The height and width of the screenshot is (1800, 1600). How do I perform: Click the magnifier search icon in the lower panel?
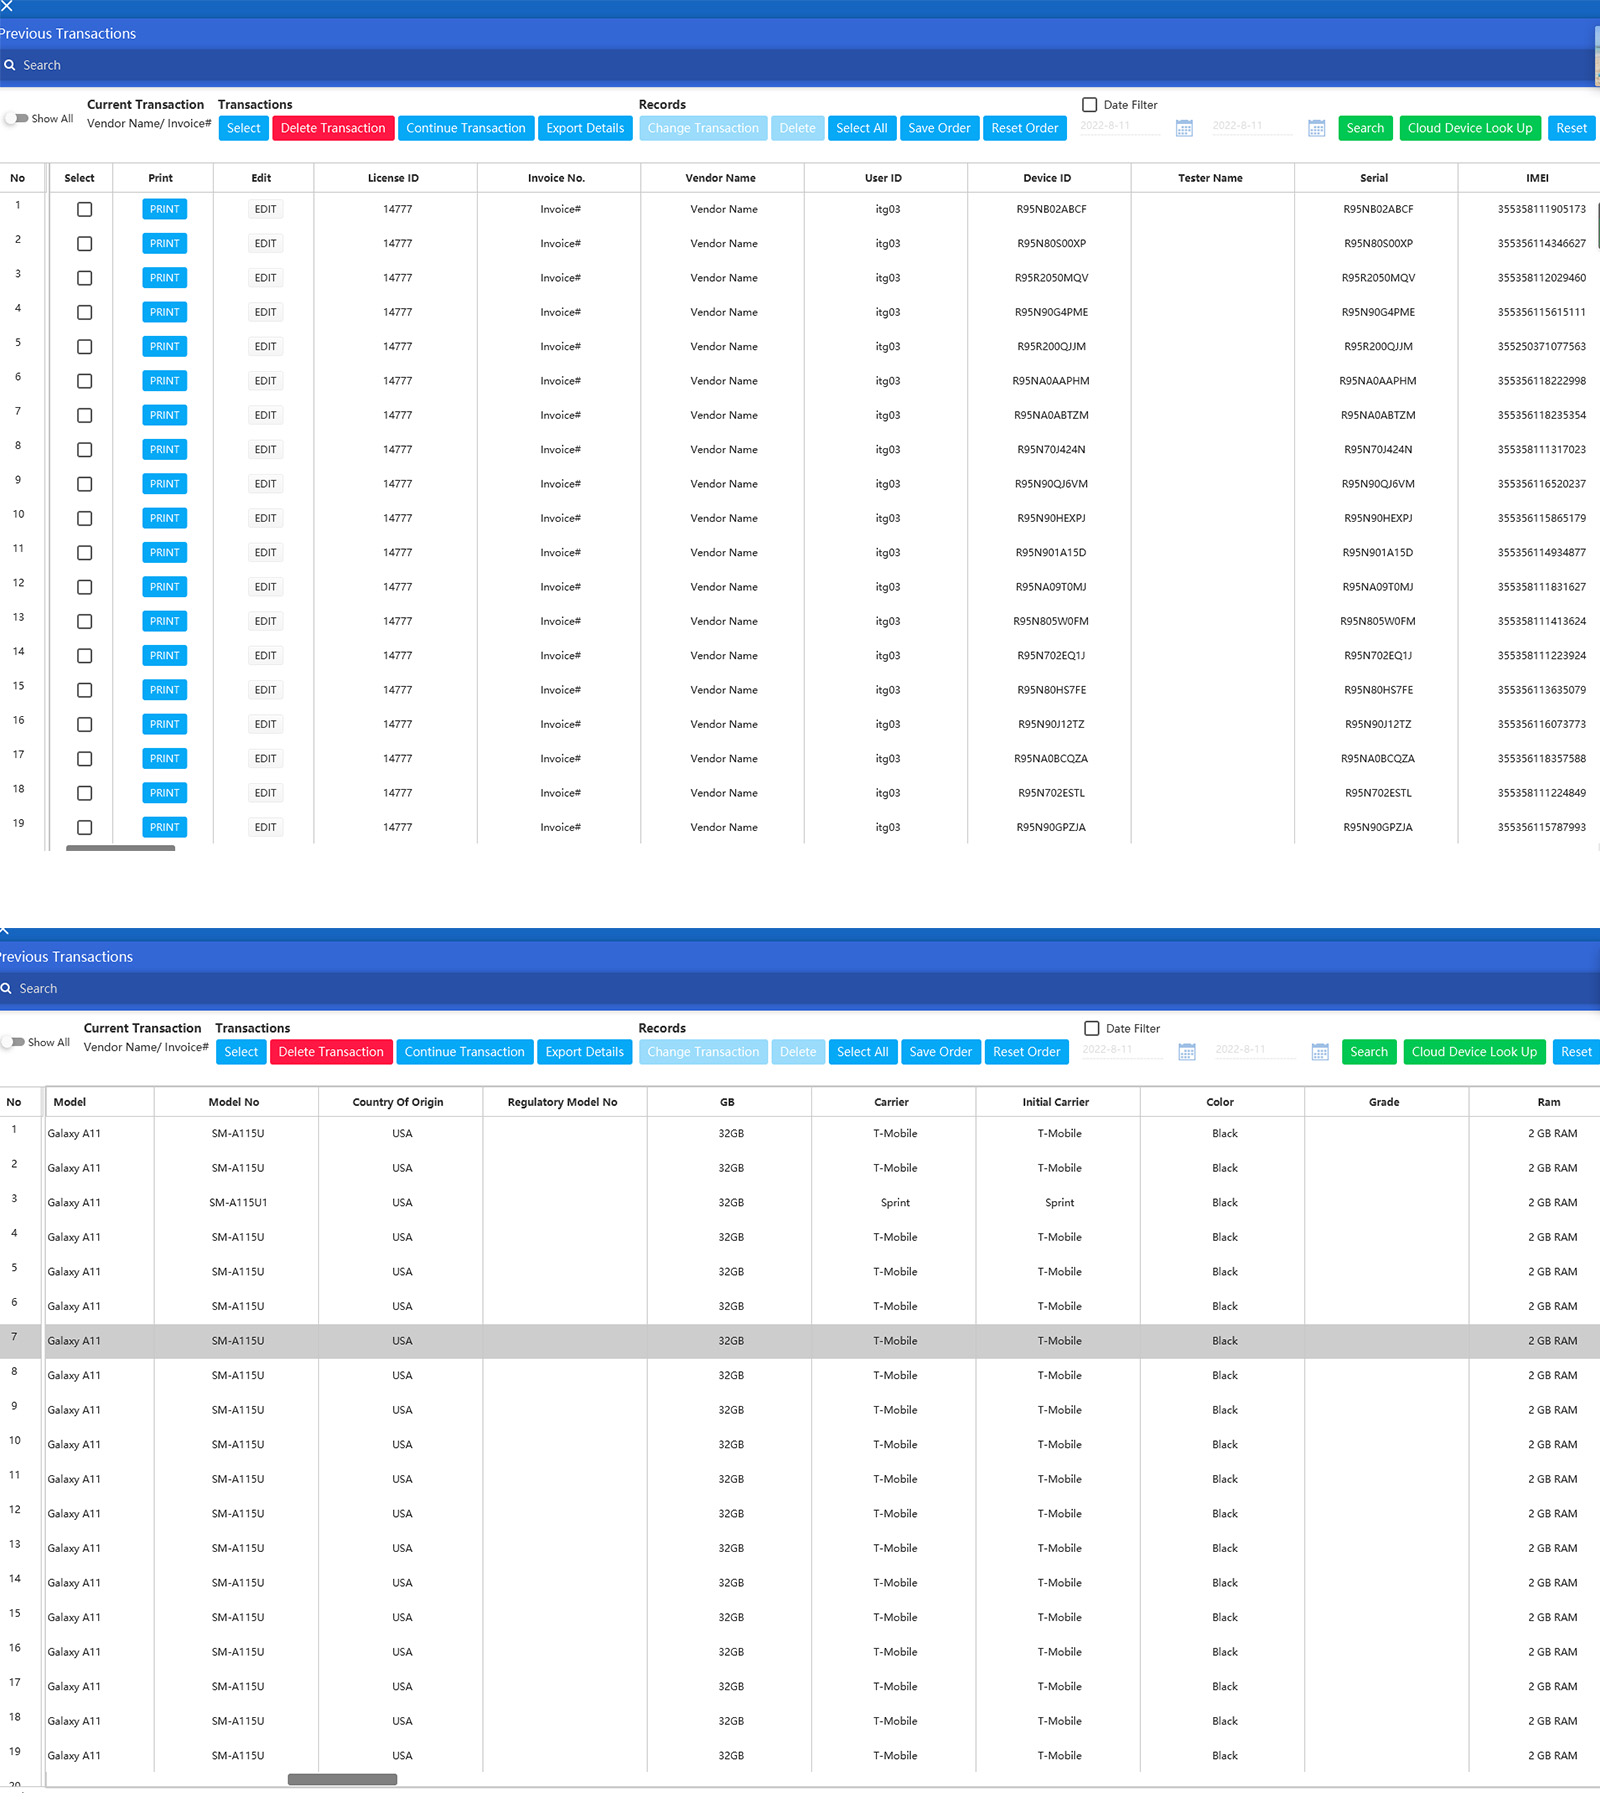click(x=6, y=988)
